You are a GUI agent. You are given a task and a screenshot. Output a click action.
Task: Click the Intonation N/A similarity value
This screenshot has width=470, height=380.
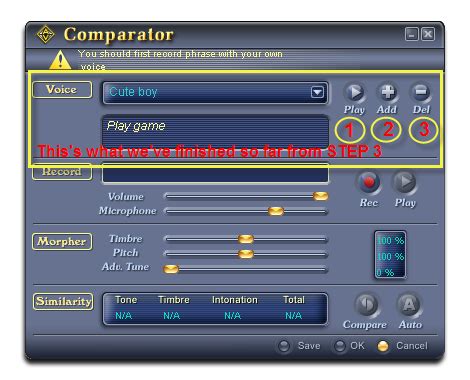[232, 315]
